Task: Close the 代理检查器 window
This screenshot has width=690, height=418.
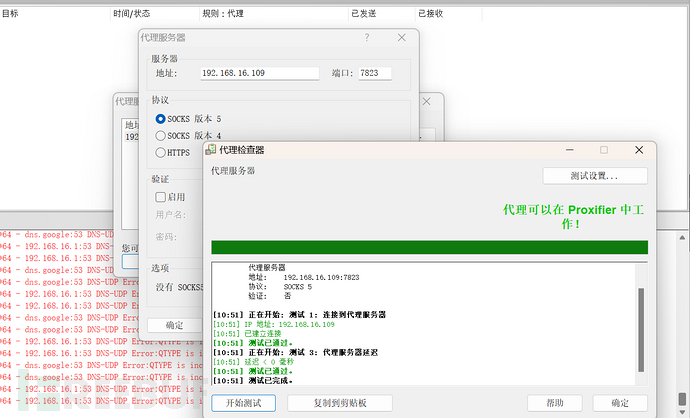Action: [639, 150]
